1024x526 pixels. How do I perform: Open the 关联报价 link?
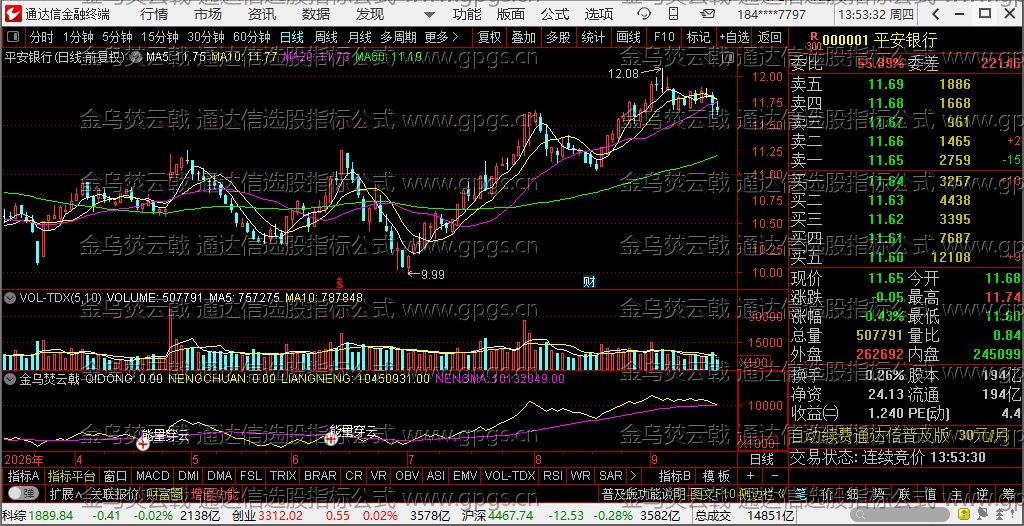point(114,493)
